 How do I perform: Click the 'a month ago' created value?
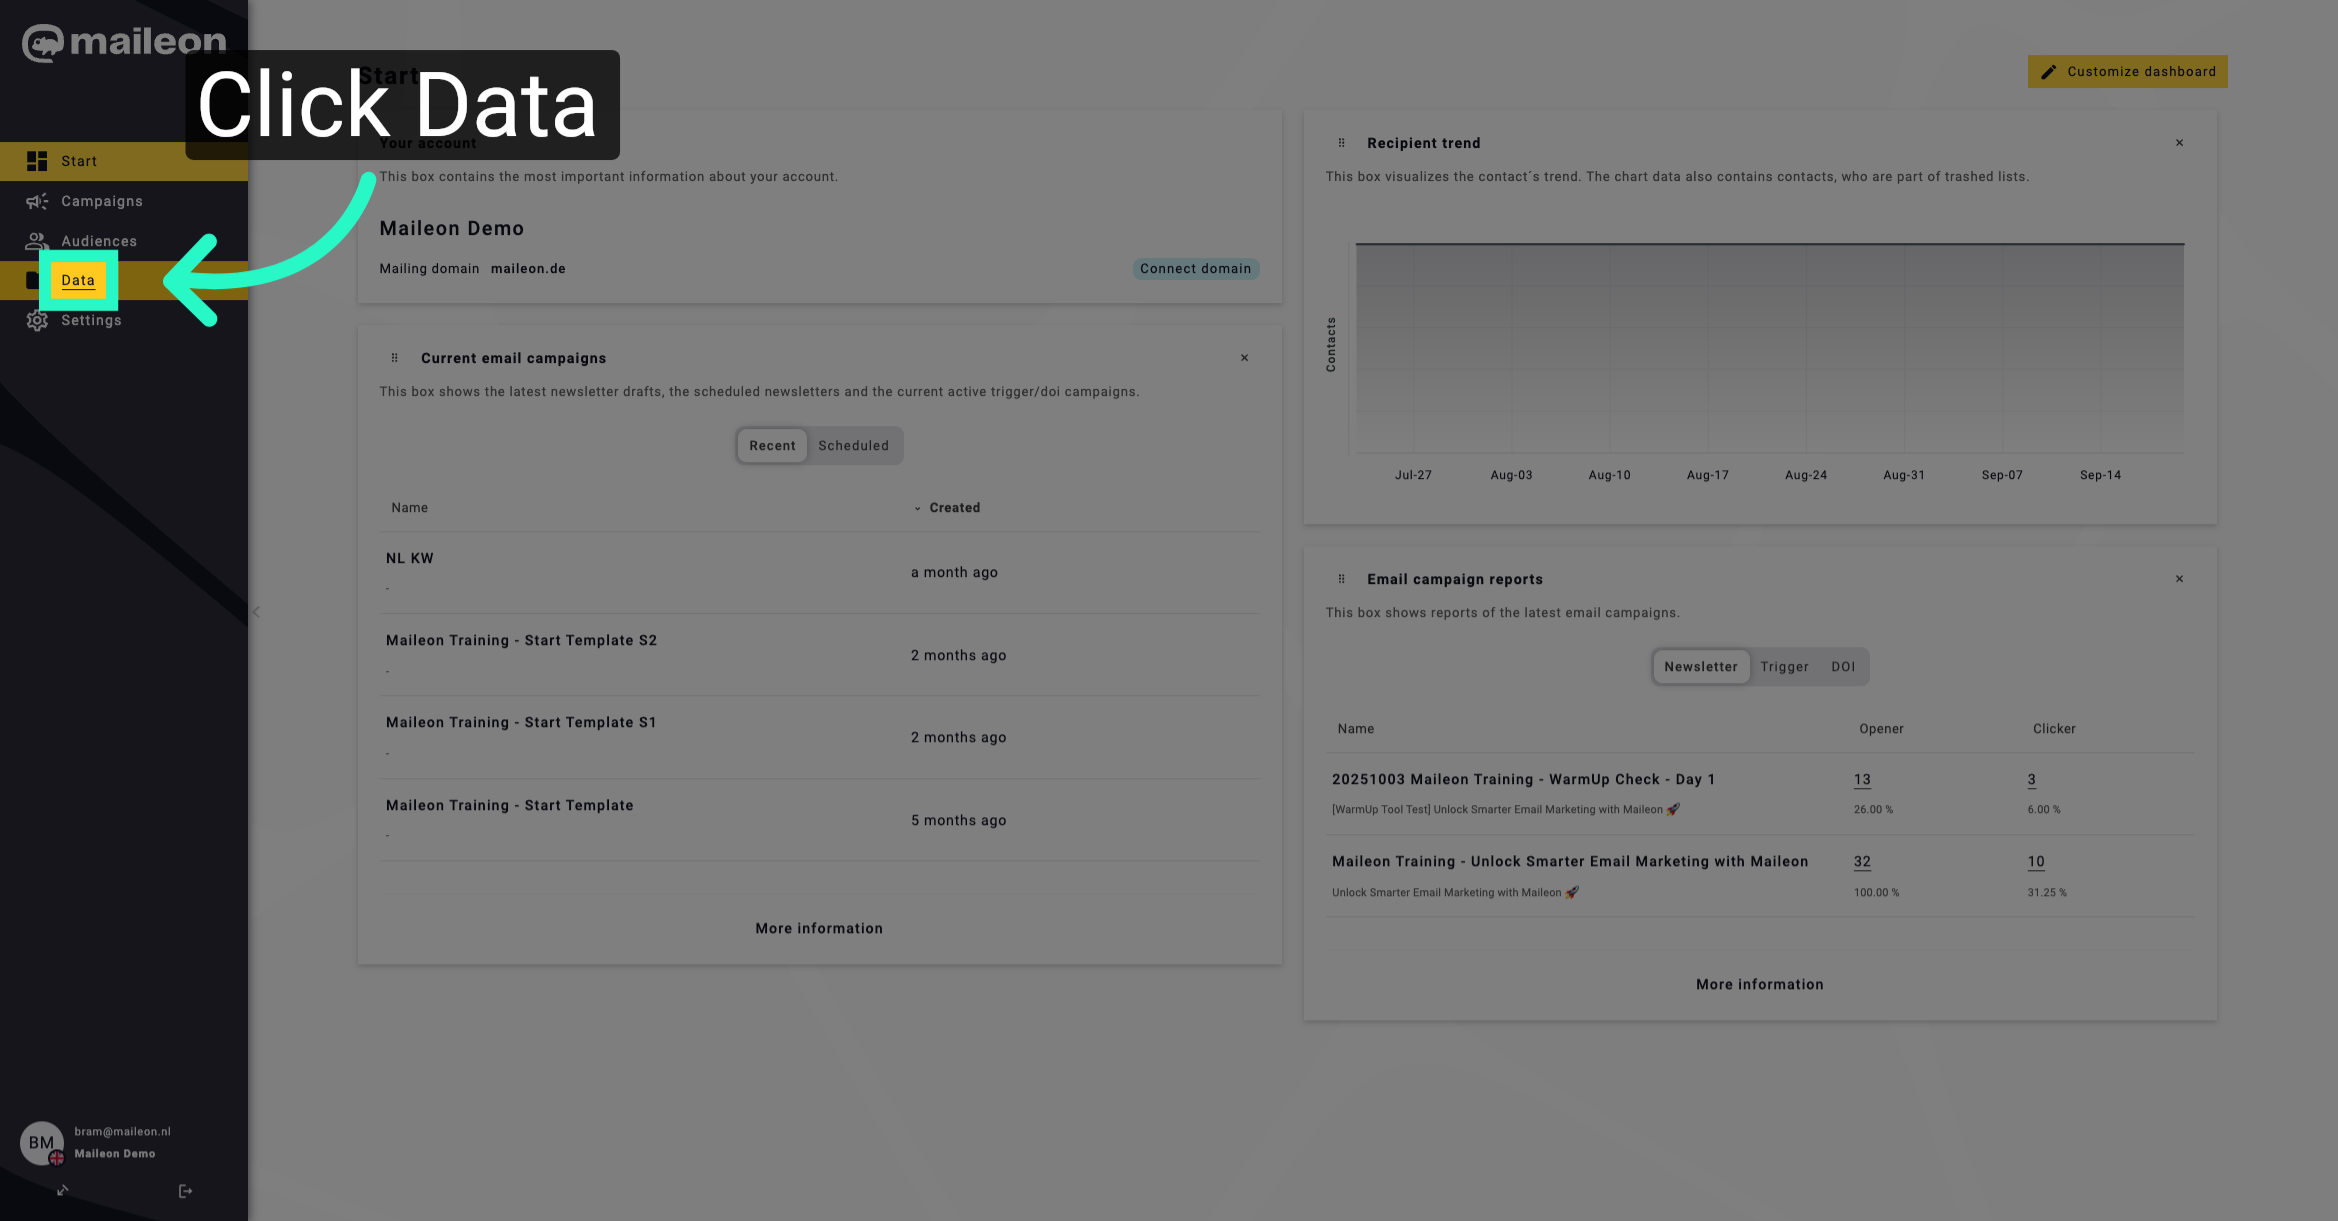pyautogui.click(x=954, y=573)
